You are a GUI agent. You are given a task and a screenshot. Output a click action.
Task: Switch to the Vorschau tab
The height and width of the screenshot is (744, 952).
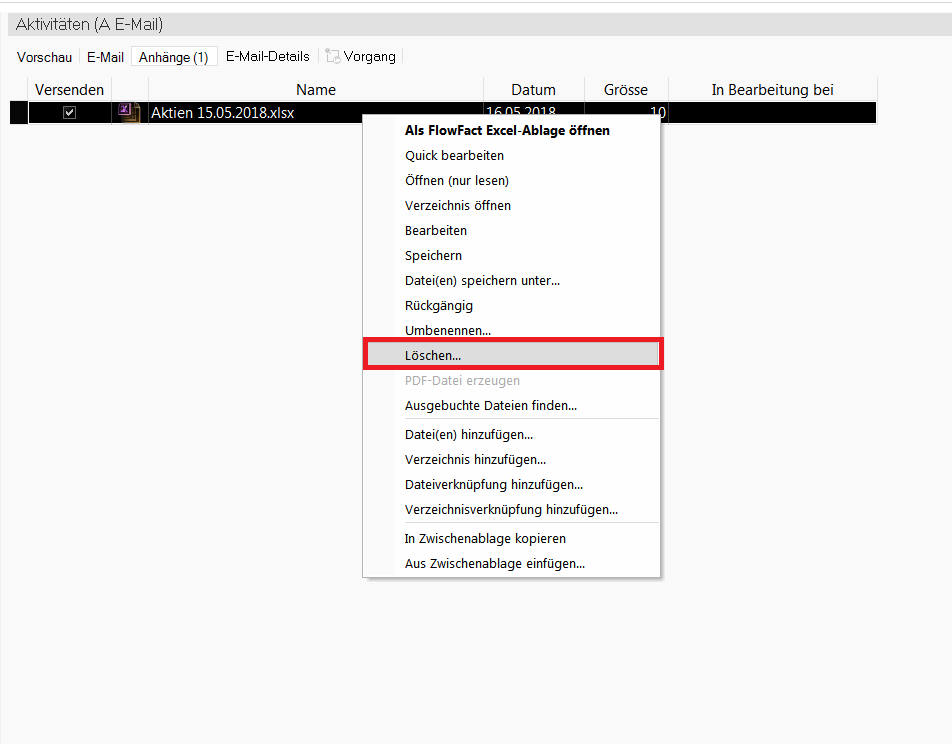44,57
